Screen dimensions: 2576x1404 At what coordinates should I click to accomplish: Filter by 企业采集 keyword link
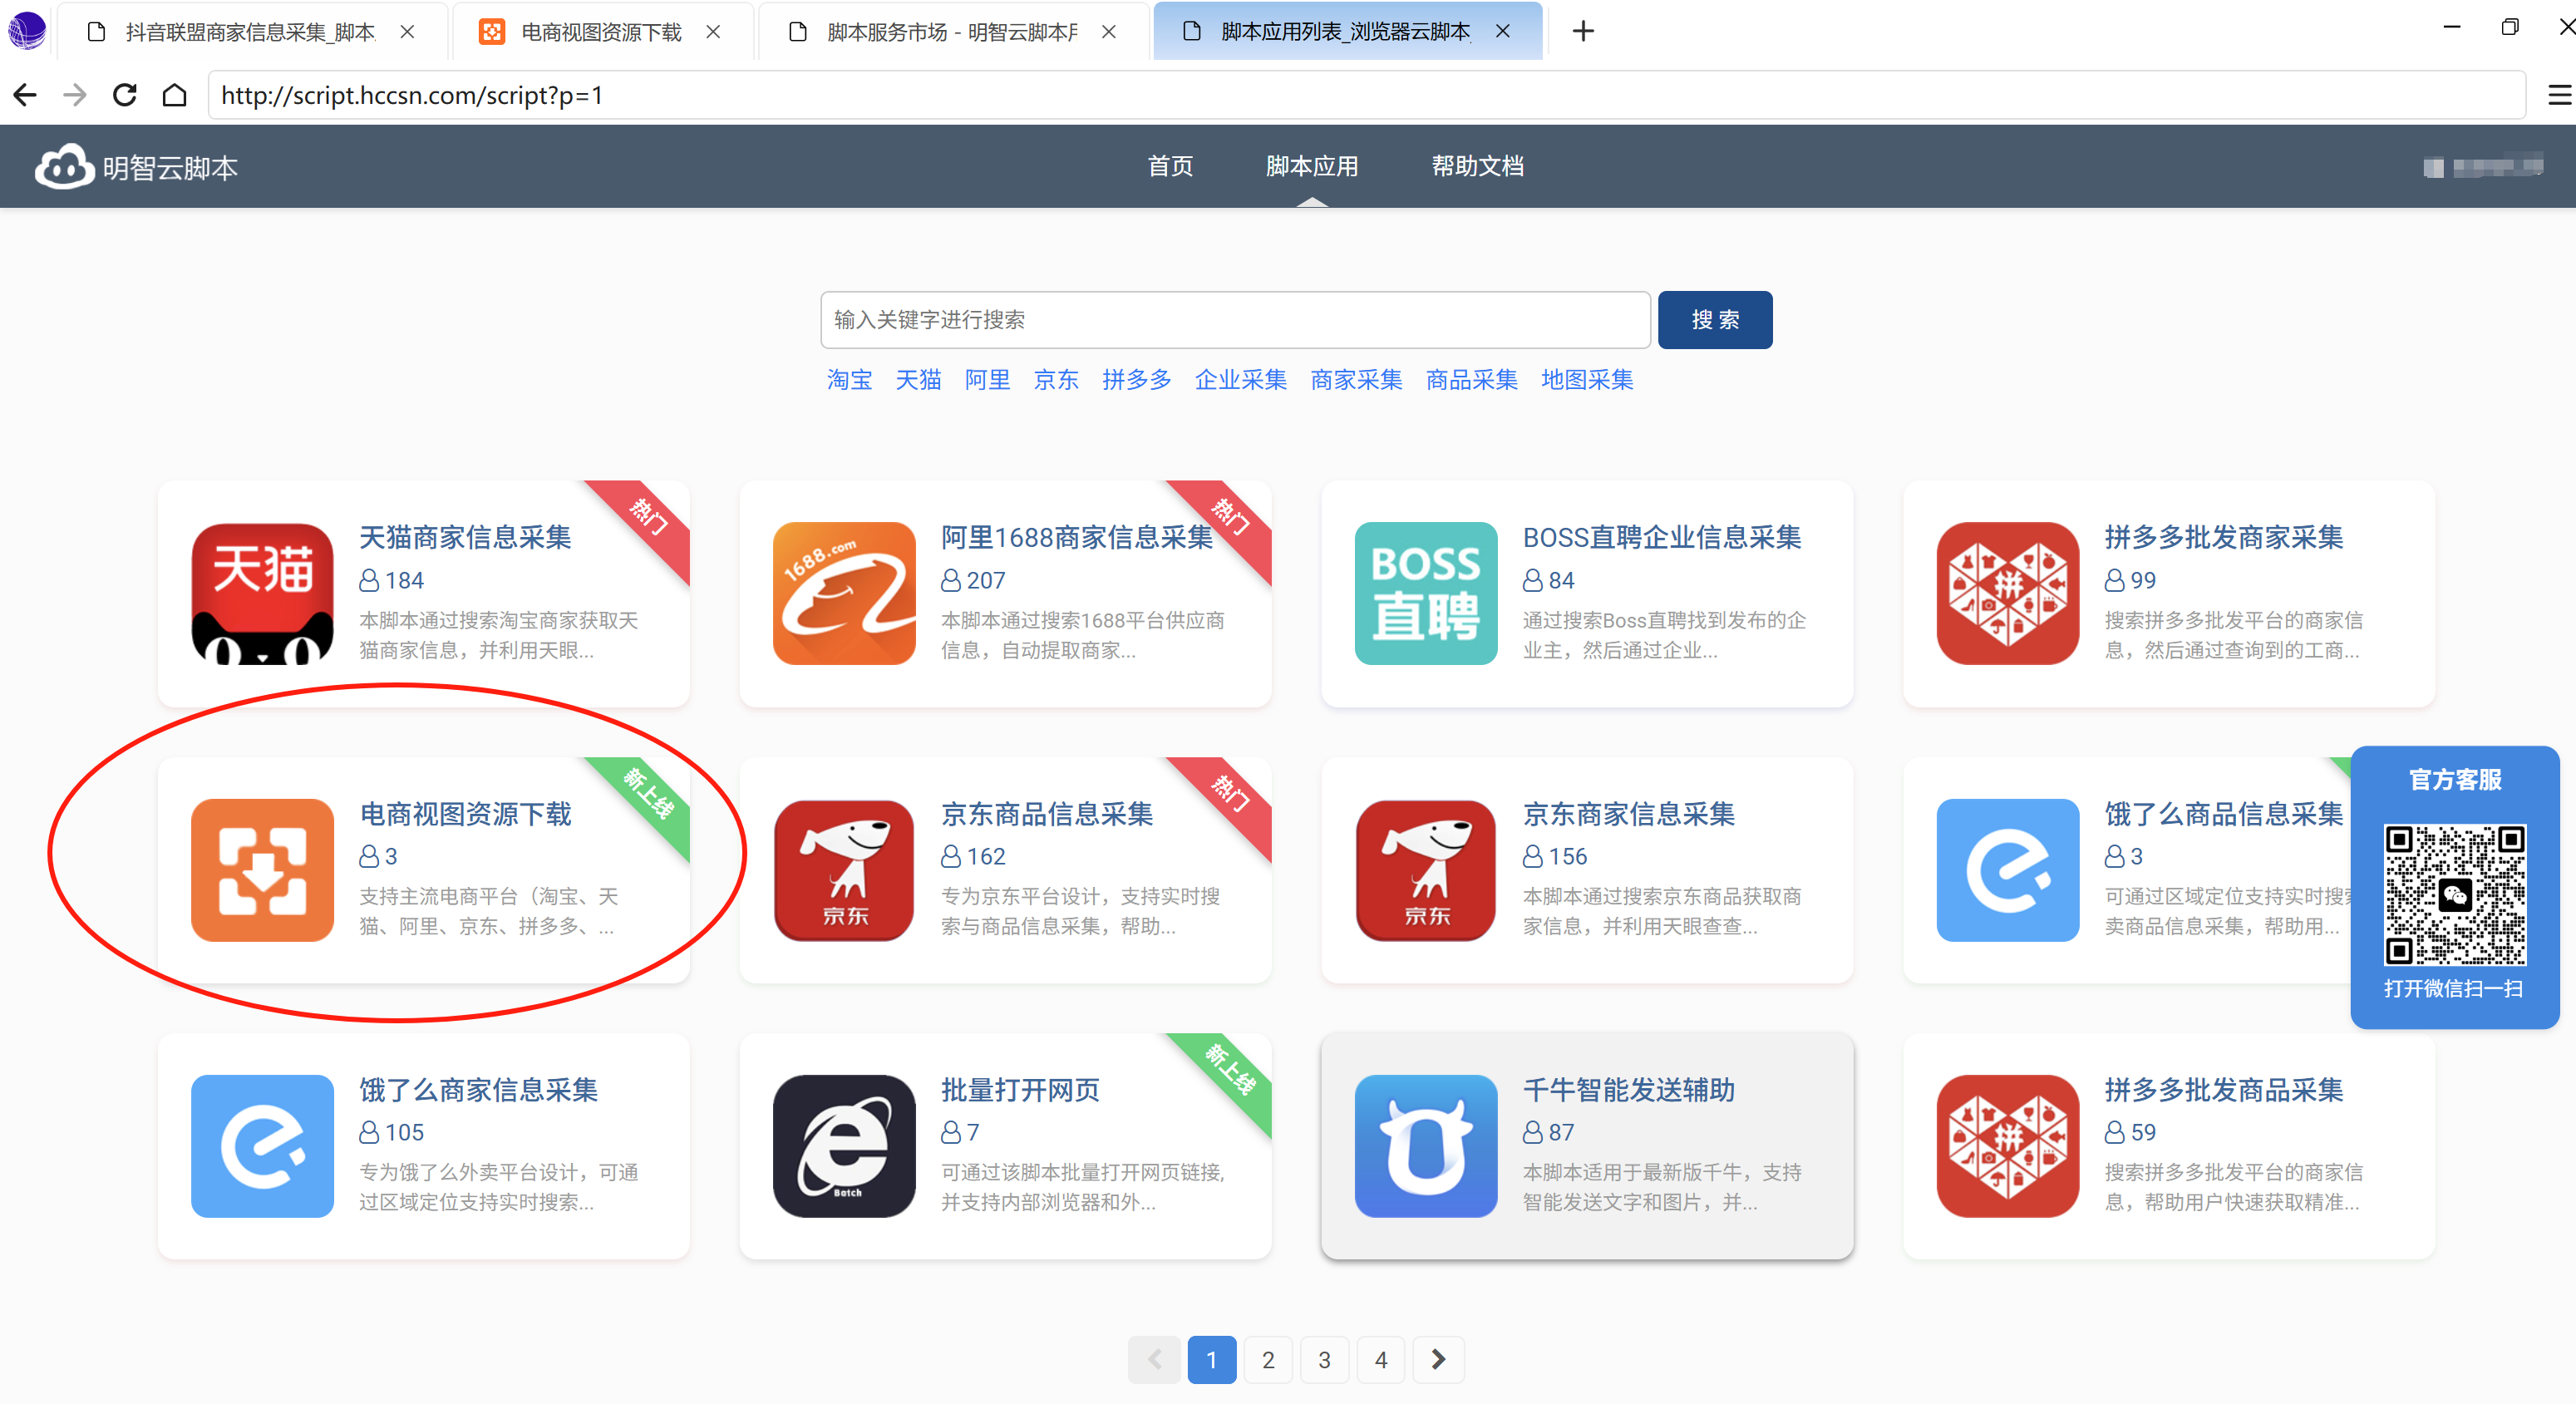click(x=1241, y=380)
